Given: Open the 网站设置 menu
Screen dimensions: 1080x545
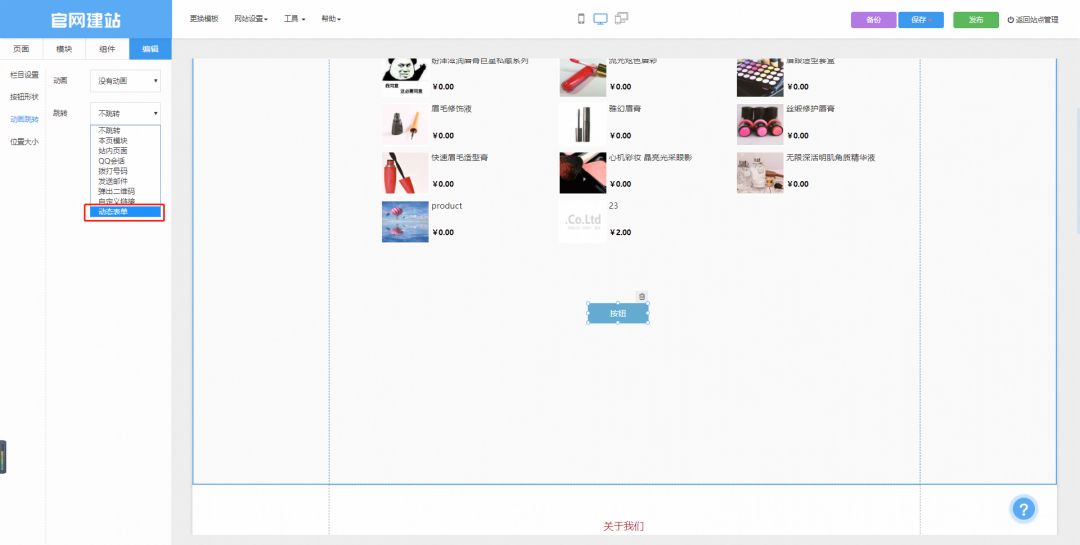Looking at the screenshot, I should click(251, 19).
